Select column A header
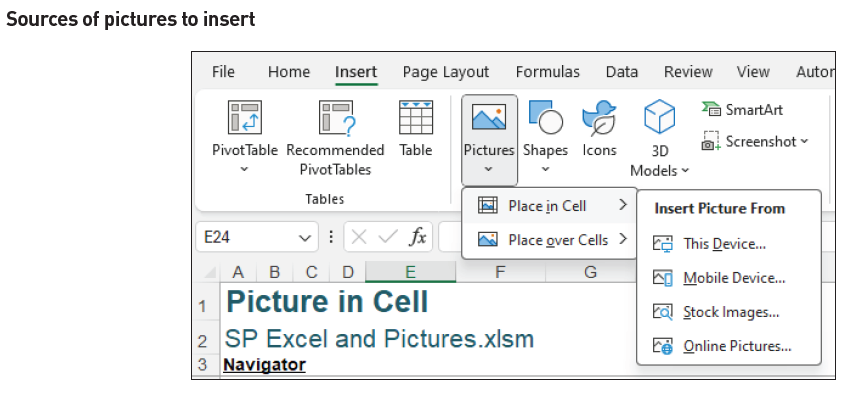 (238, 272)
